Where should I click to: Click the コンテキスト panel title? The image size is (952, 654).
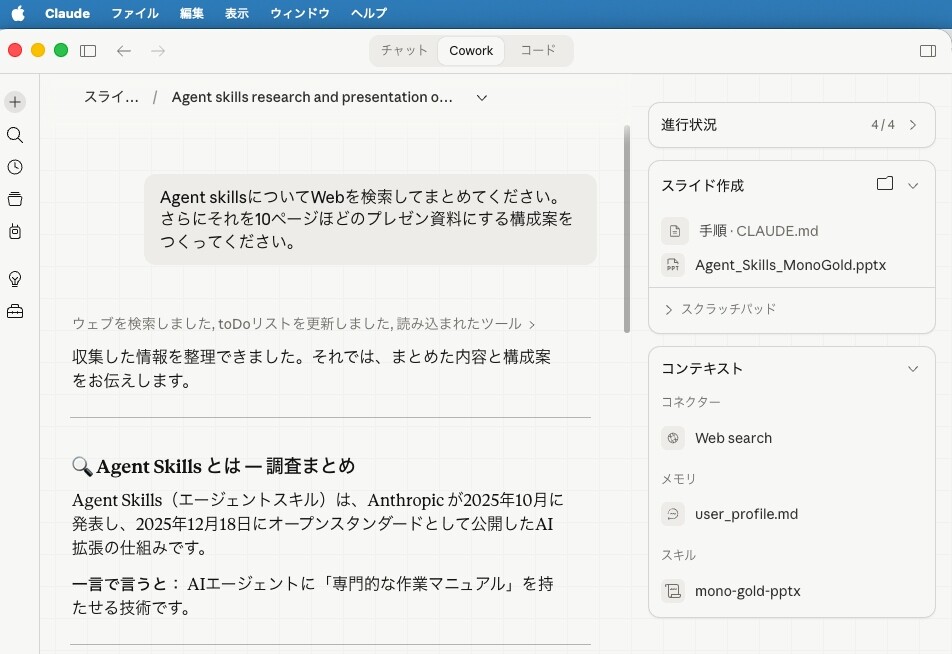pos(702,369)
